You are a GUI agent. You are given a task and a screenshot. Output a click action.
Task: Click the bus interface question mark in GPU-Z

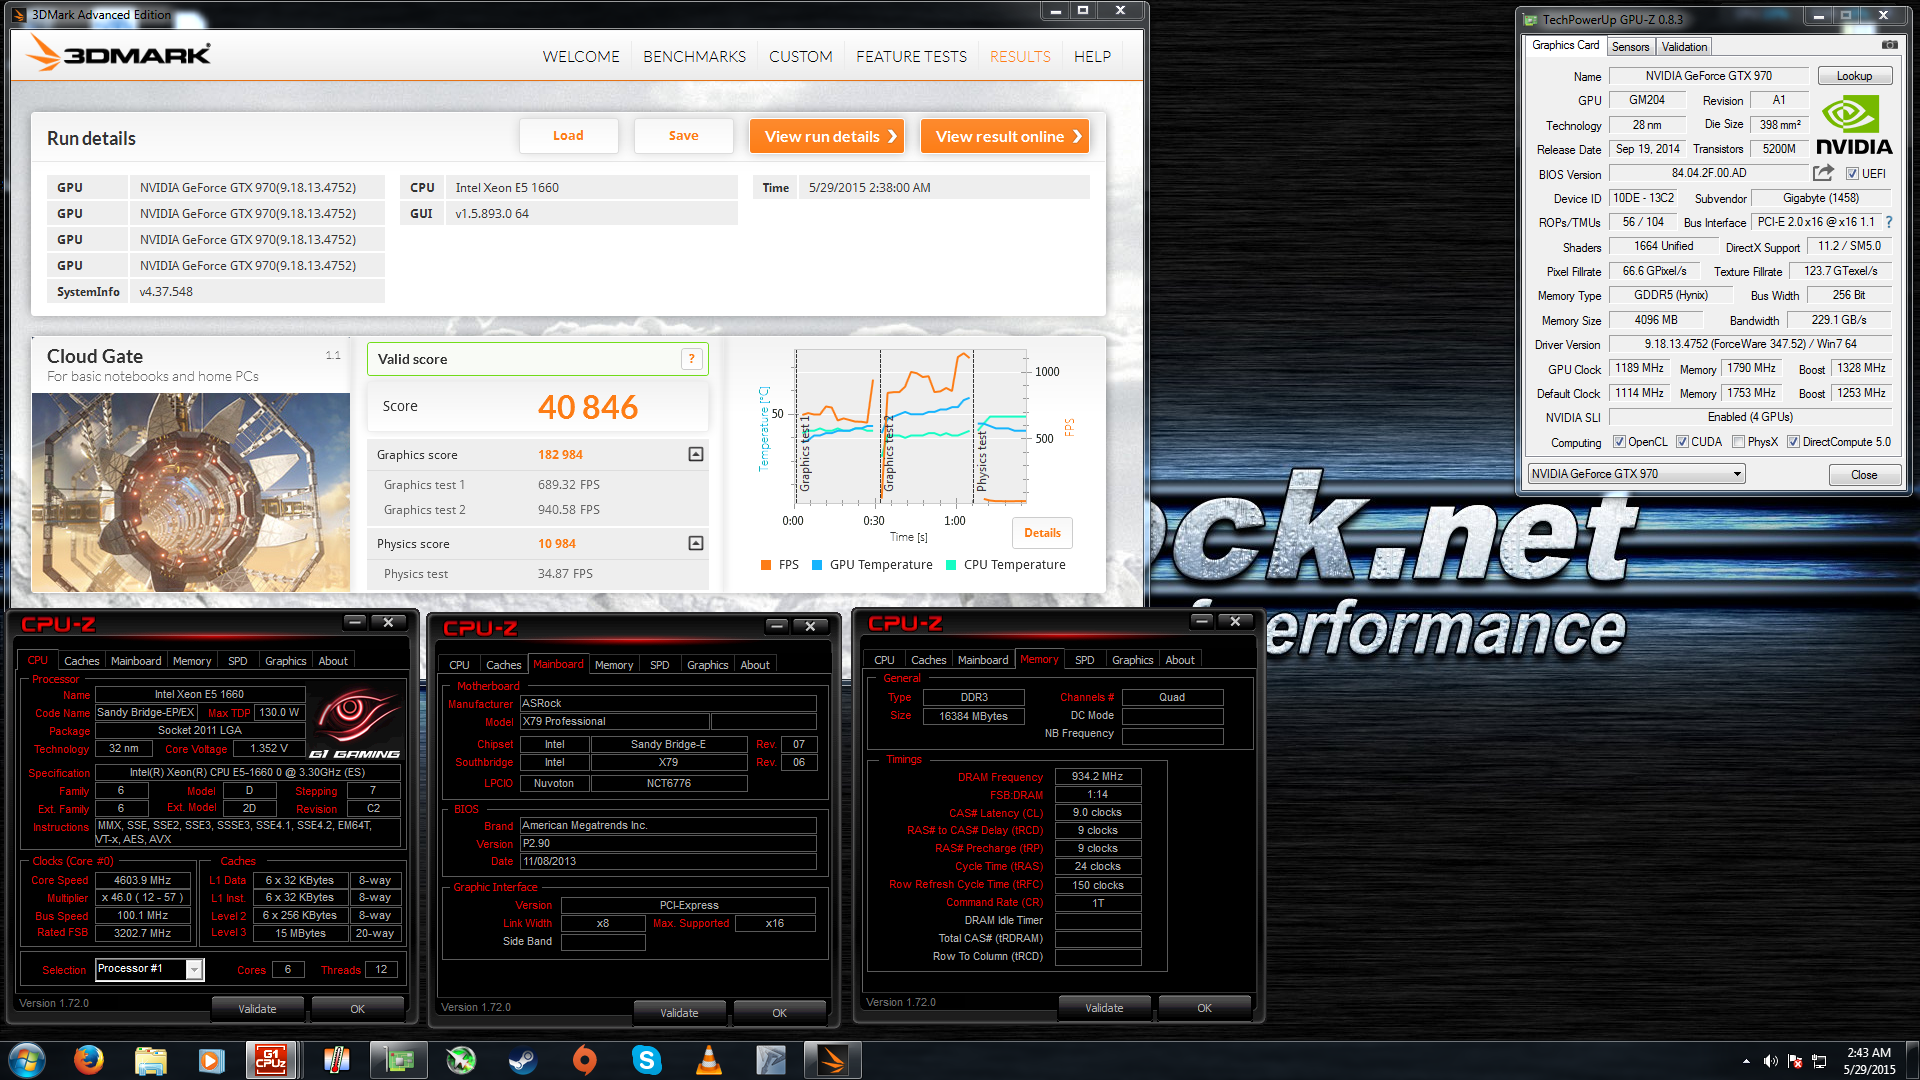[x=1889, y=222]
